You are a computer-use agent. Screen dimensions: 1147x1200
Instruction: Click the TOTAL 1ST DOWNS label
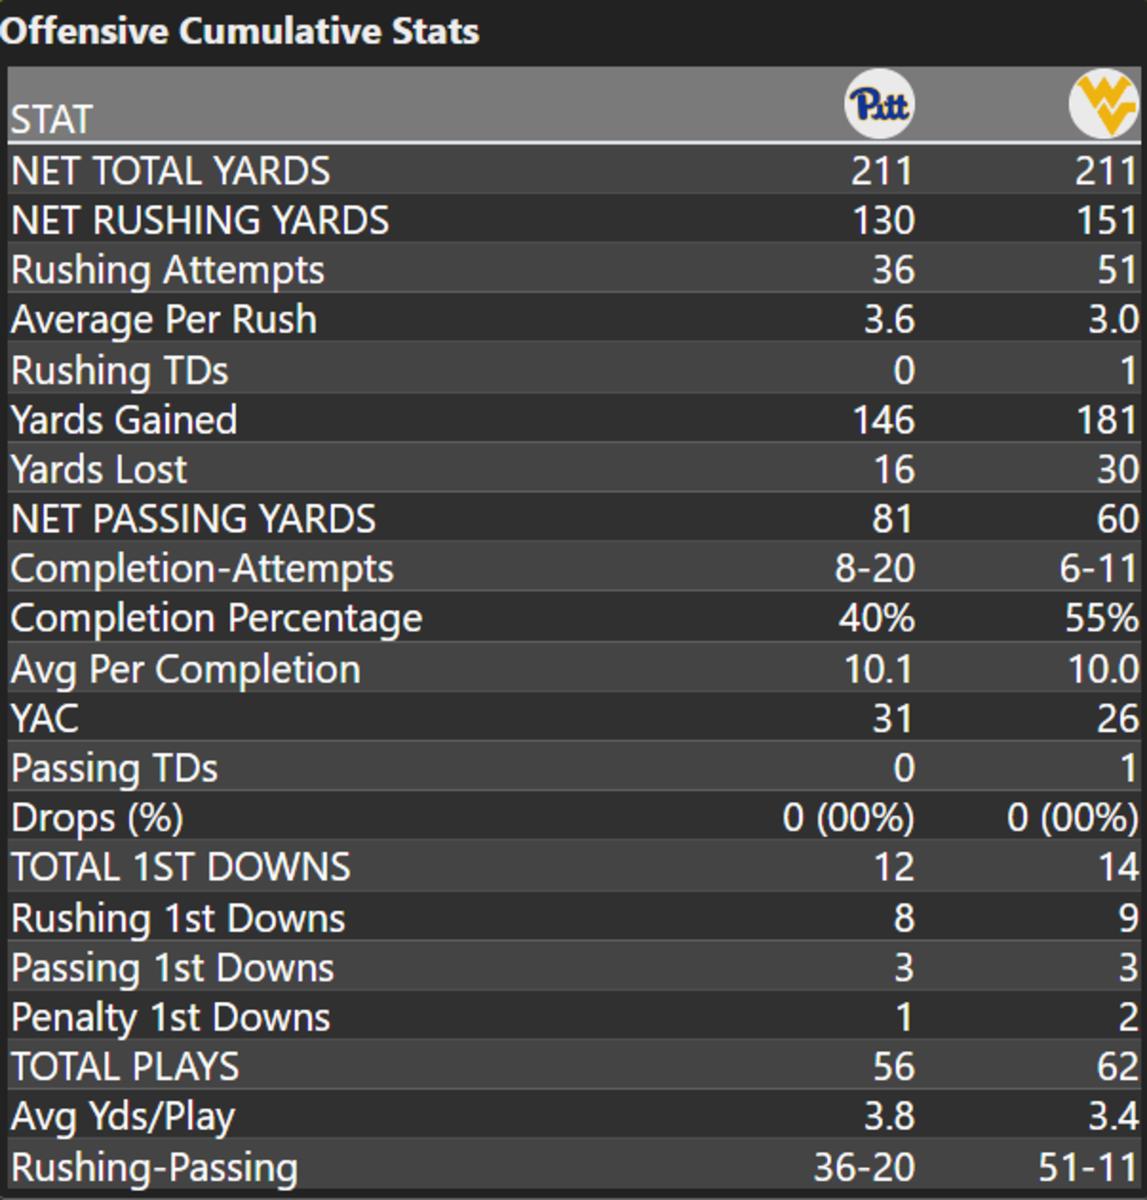pos(181,867)
